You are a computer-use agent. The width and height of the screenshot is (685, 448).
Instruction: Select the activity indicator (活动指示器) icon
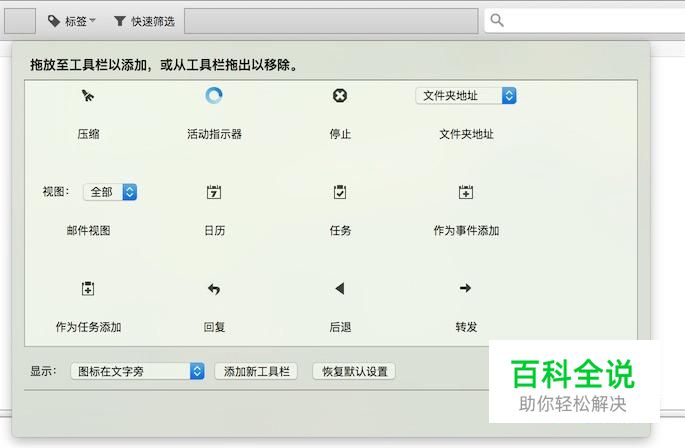click(214, 95)
